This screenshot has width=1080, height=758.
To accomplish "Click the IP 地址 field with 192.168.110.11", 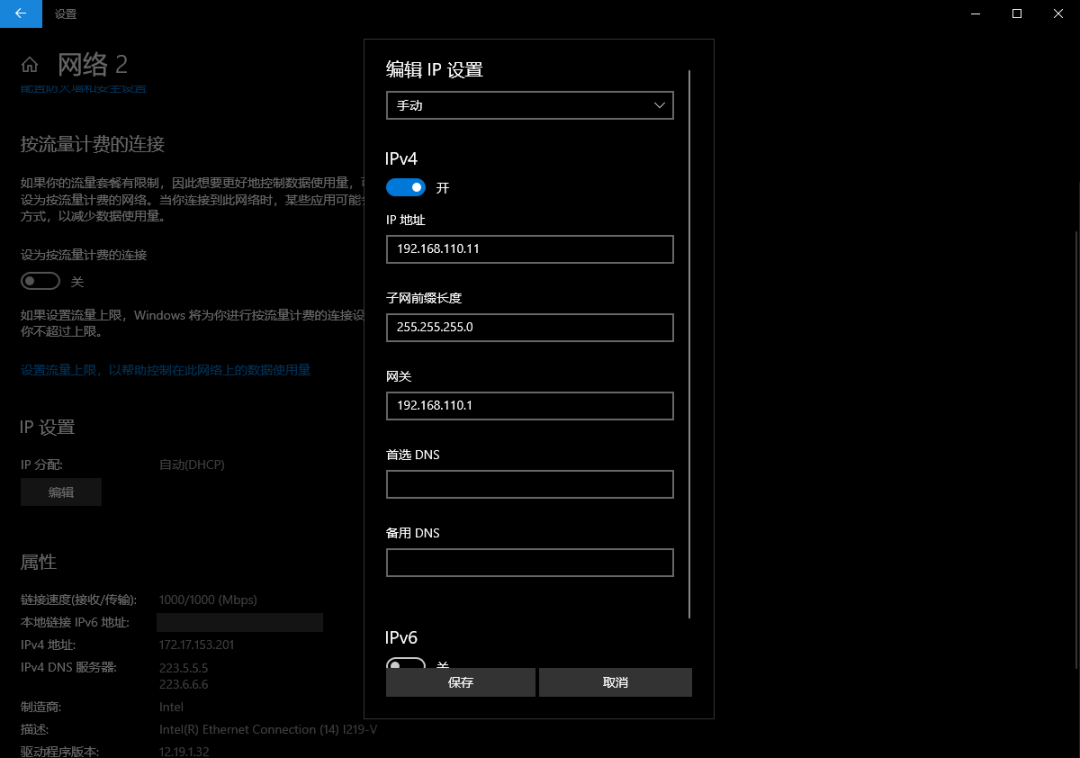I will tap(529, 249).
